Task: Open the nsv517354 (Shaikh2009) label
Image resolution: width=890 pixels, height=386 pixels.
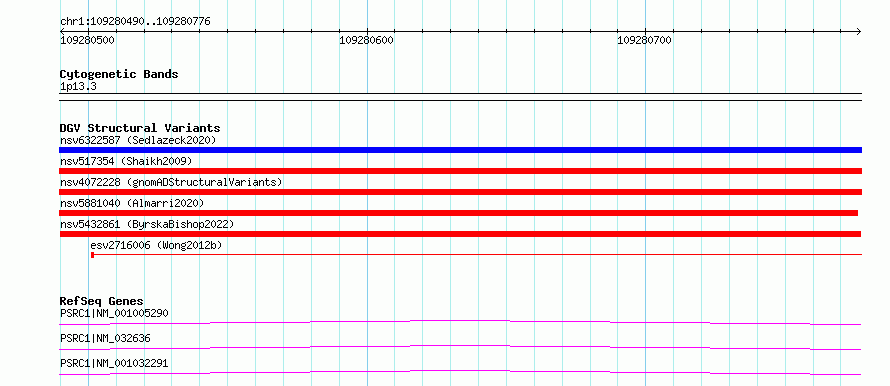Action: tap(126, 161)
